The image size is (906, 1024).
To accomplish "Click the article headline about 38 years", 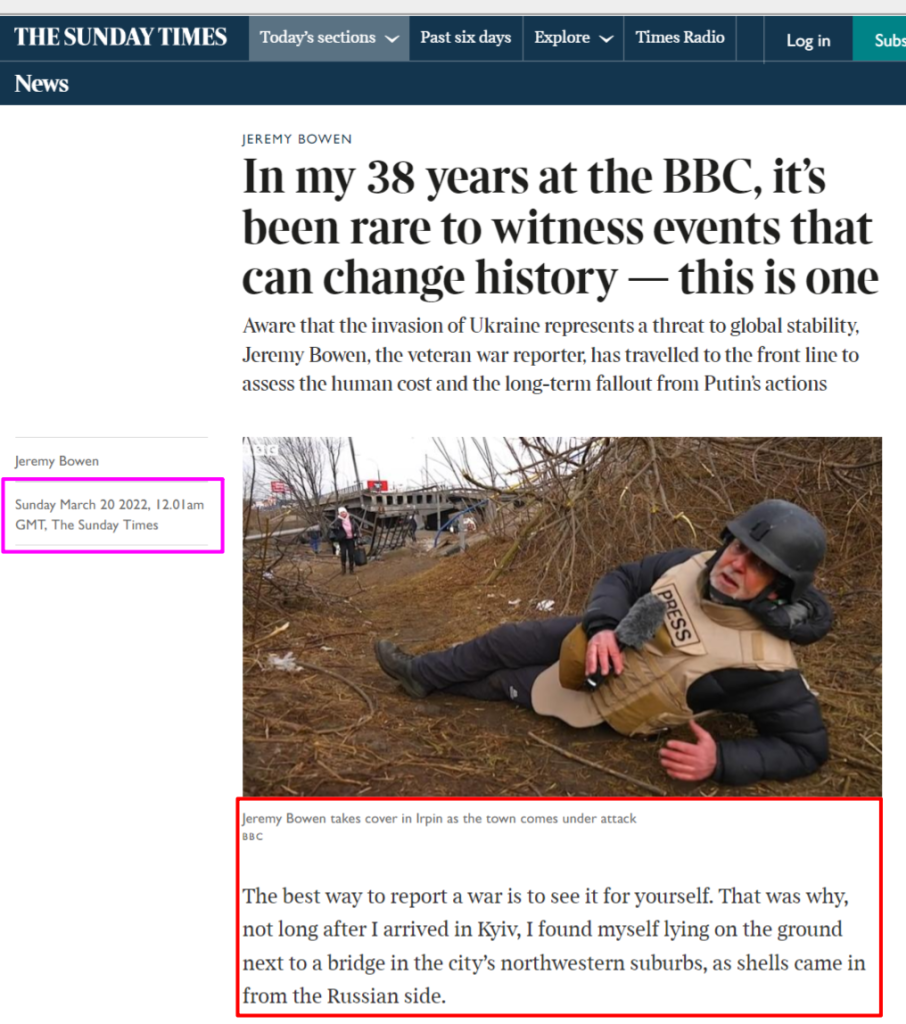I will [x=560, y=227].
